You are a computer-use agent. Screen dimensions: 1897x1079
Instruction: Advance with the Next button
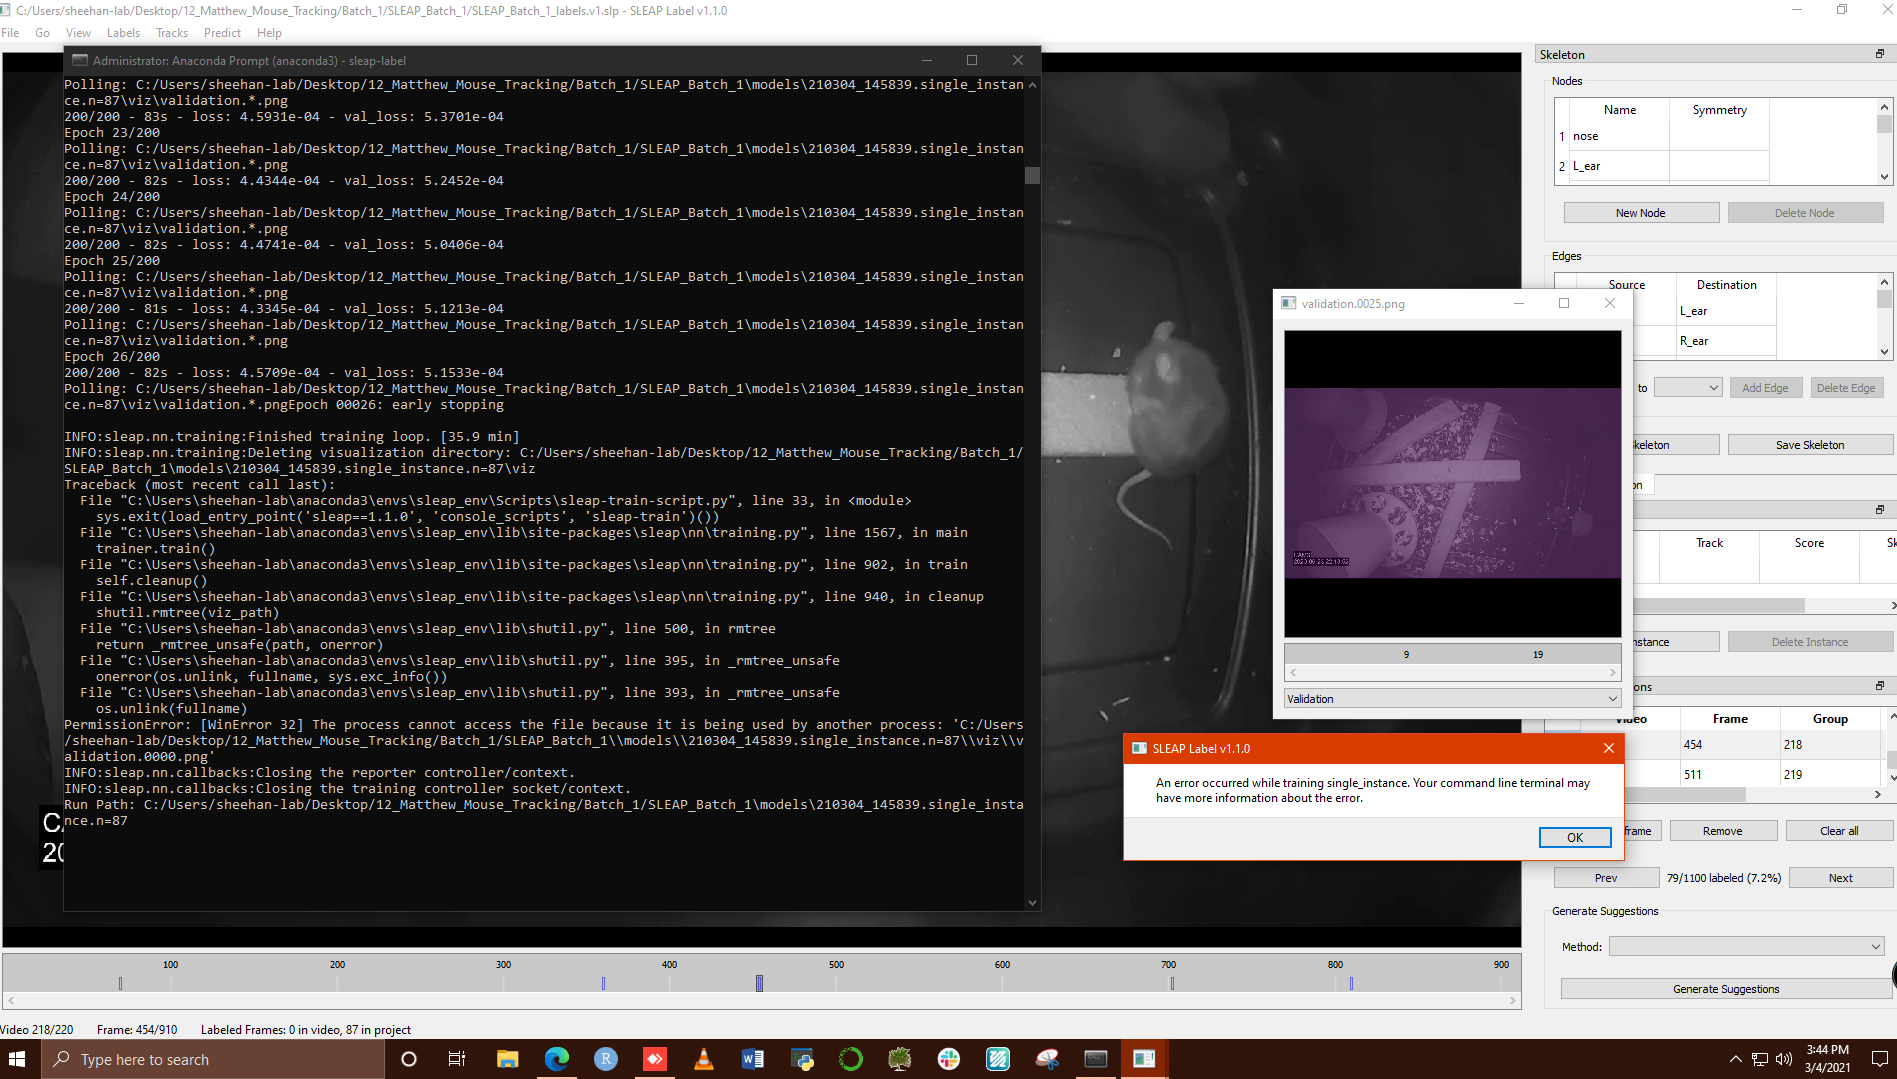point(1840,877)
